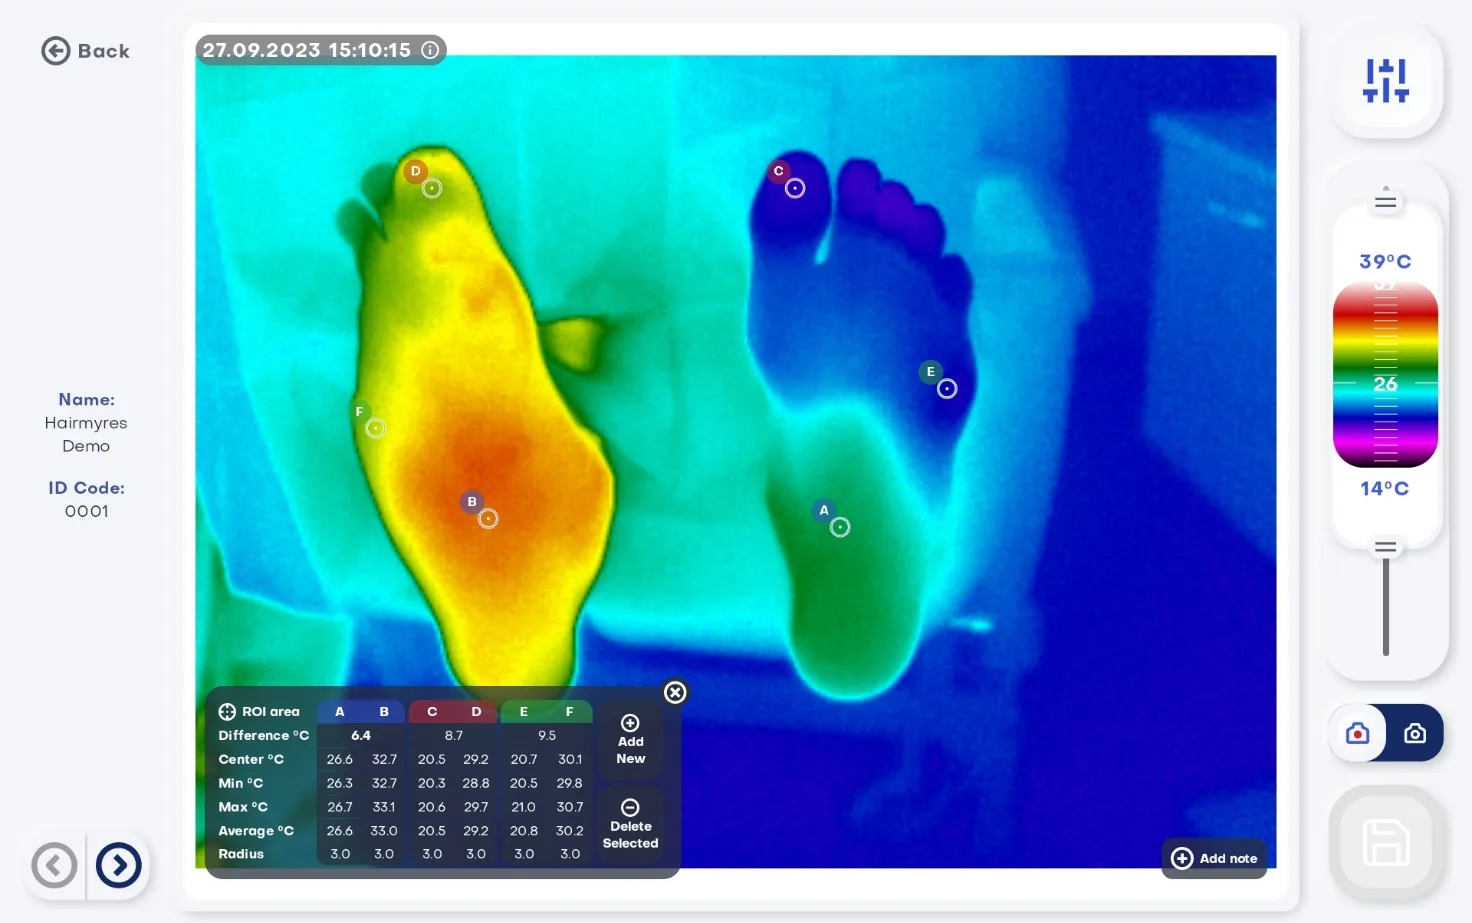This screenshot has width=1472, height=923.
Task: Click the Back arrow button
Action: tap(85, 51)
